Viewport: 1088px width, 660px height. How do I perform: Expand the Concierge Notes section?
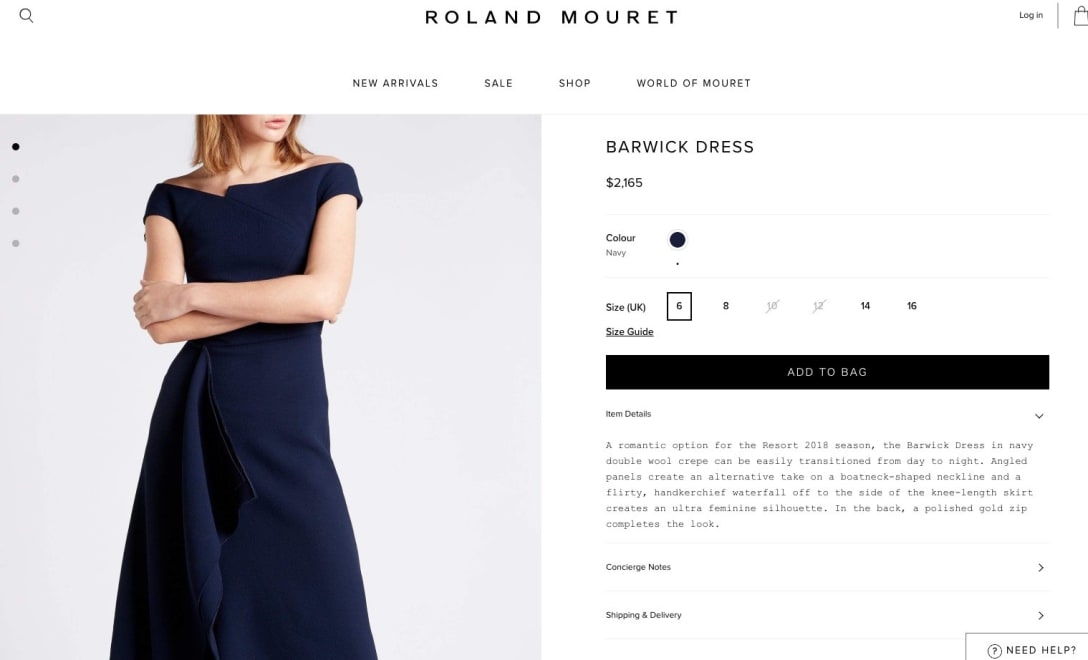point(827,567)
